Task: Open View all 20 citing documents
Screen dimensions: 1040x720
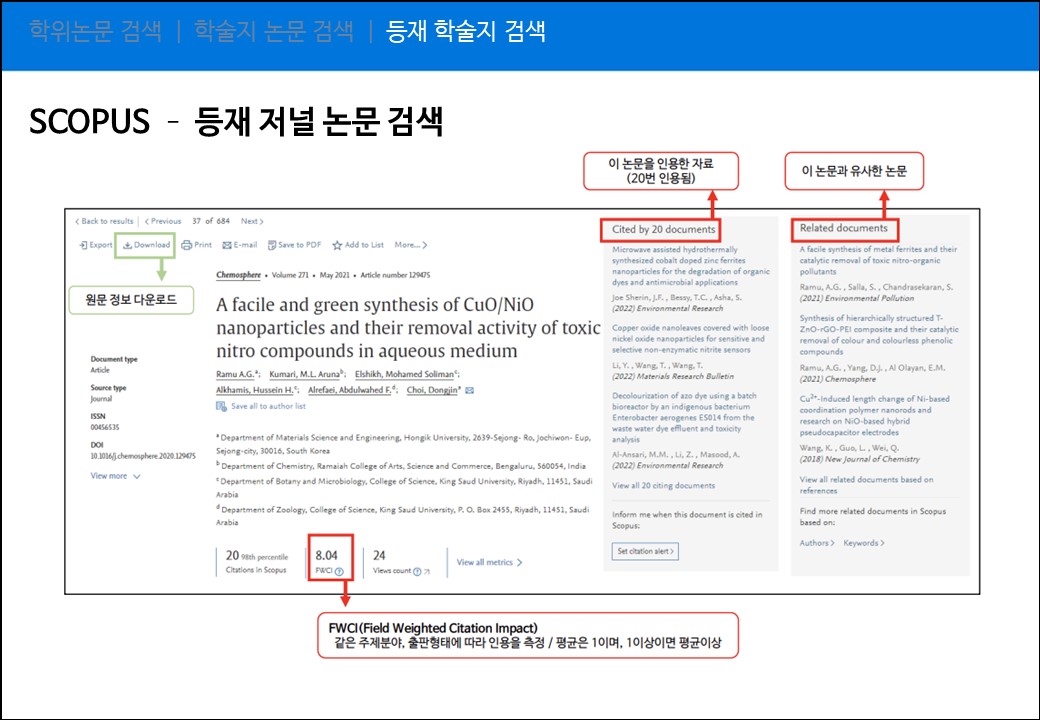Action: coord(663,486)
